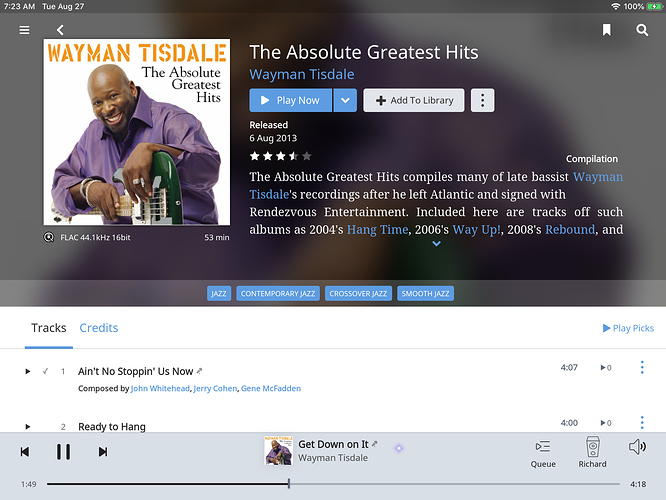666x500 pixels.
Task: Open the Queue icon
Action: pos(543,453)
